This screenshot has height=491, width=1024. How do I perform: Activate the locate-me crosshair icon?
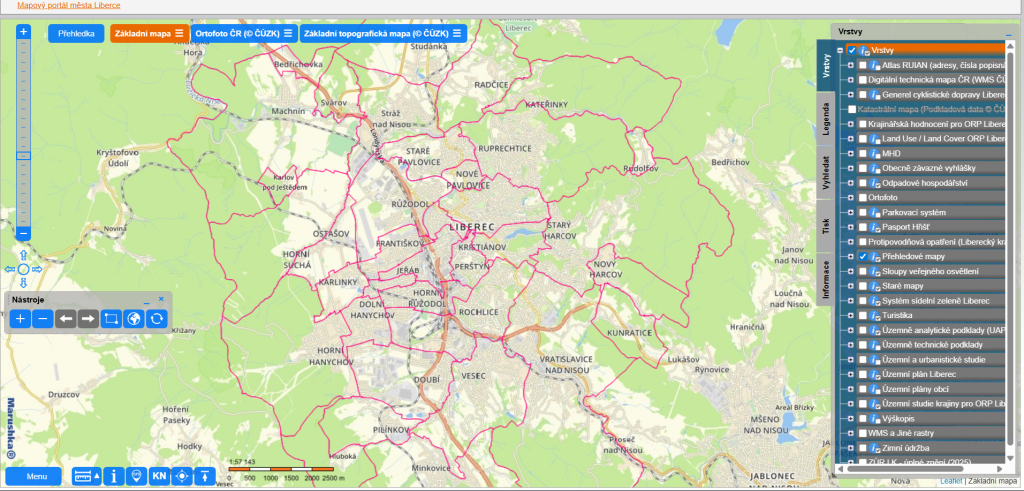pyautogui.click(x=182, y=477)
